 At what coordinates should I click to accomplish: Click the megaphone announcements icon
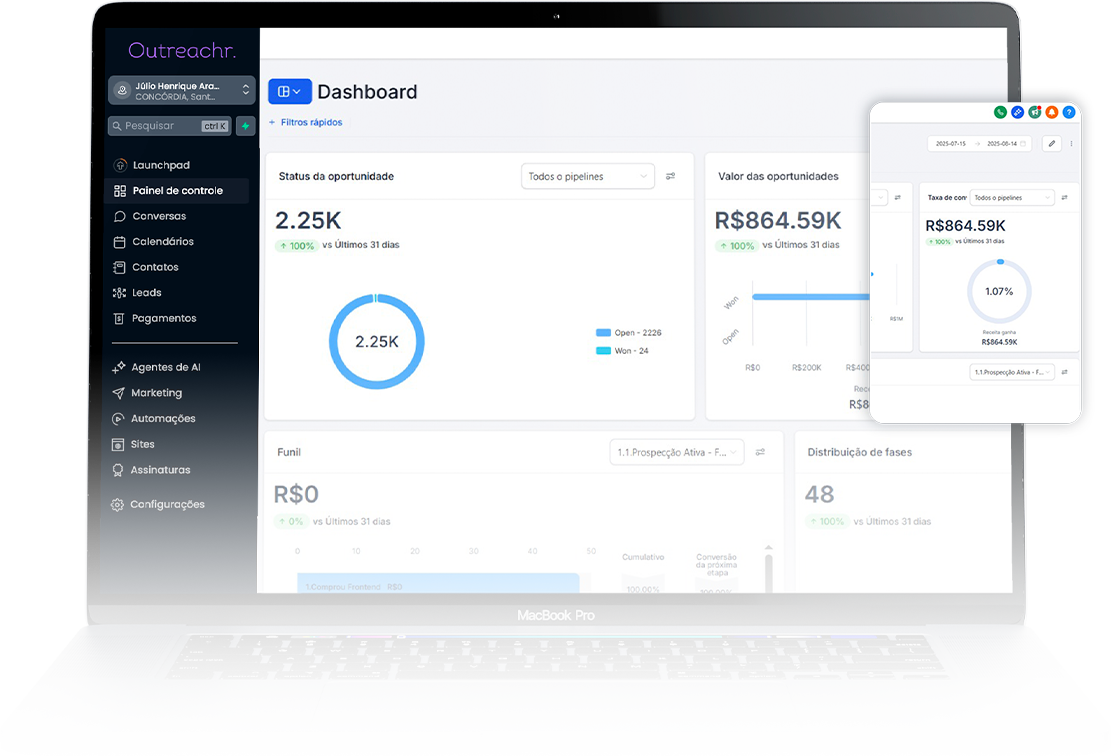1034,112
